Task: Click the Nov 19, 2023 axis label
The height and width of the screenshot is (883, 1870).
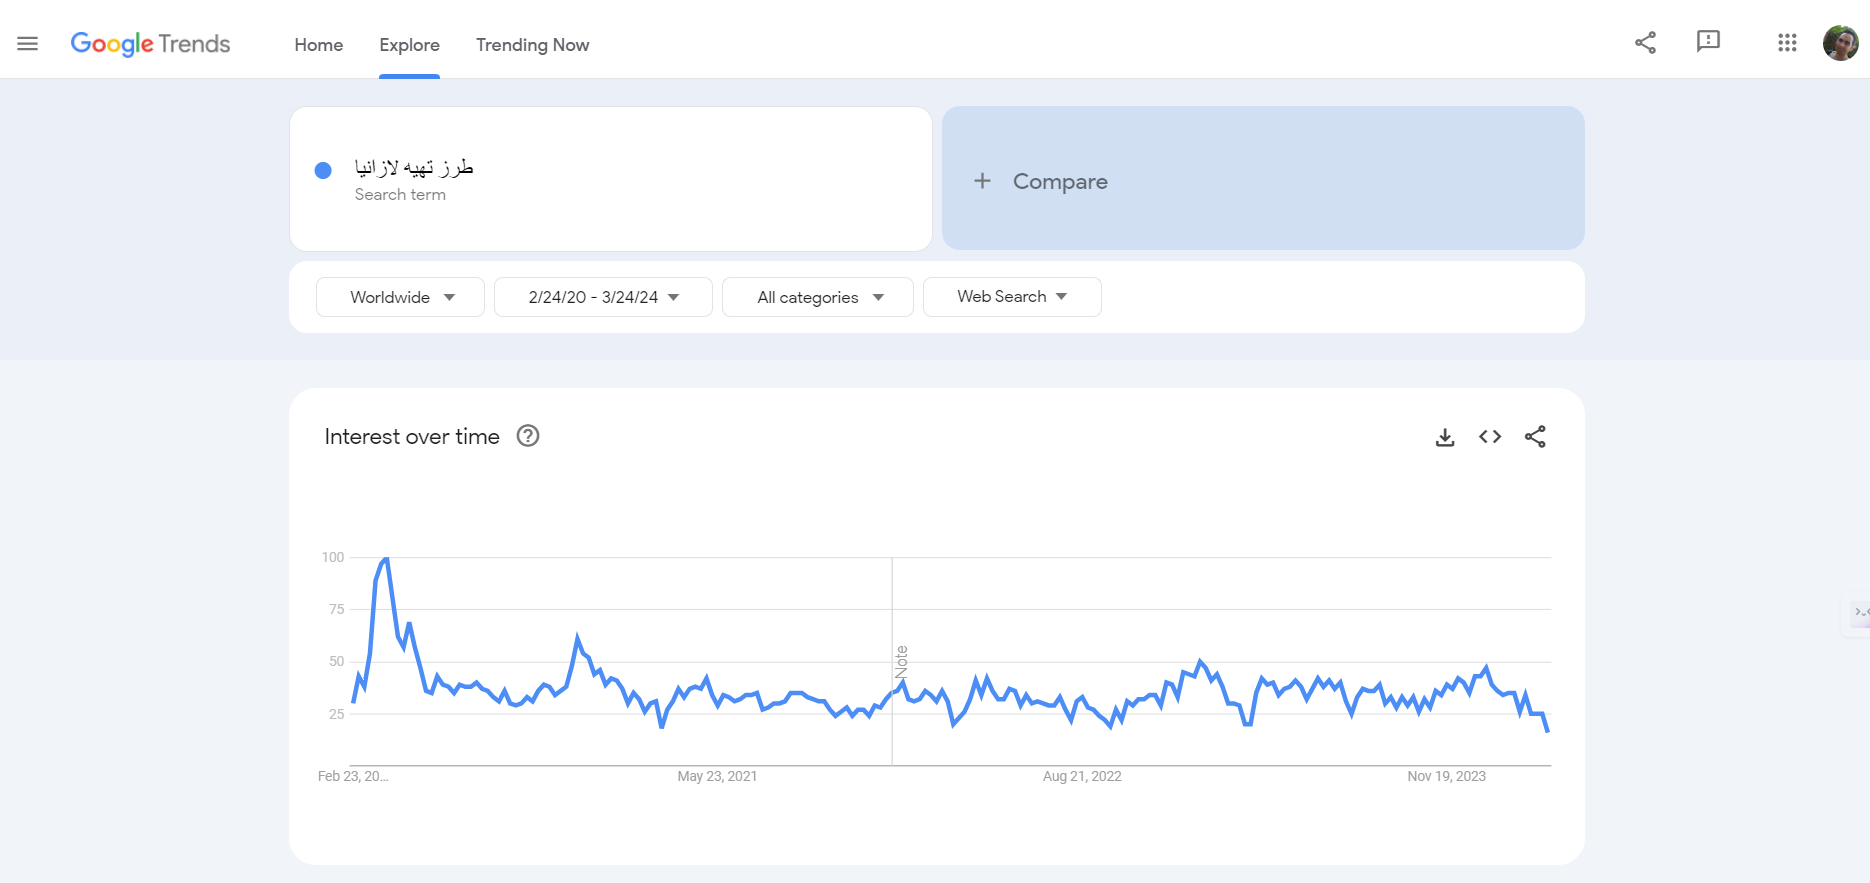Action: coord(1446,776)
